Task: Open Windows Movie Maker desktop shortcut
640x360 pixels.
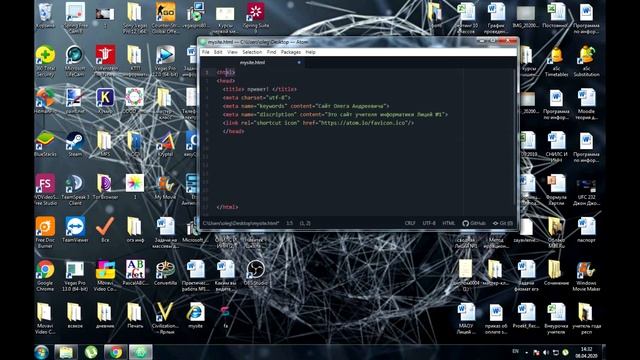Action: click(586, 276)
